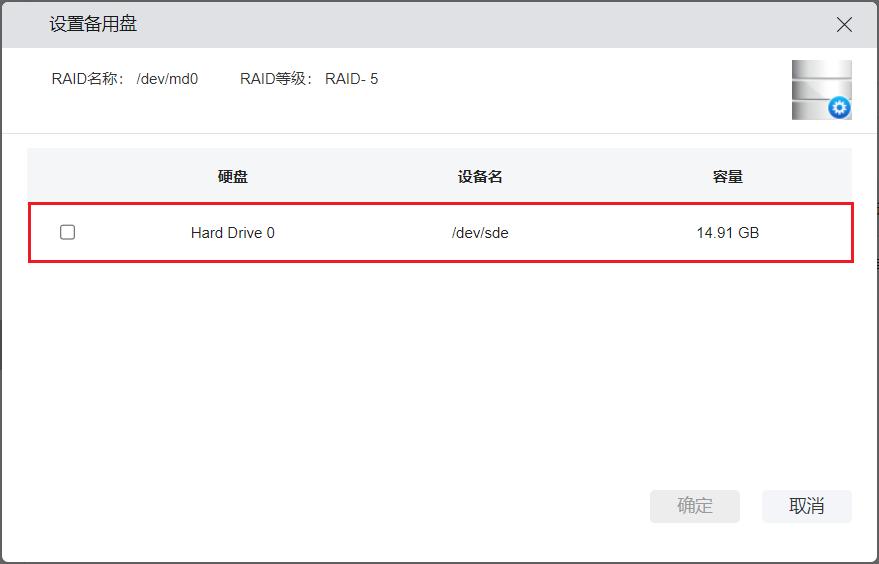Click the 设备名 column header
Screen dimensions: 879x564
coord(480,177)
